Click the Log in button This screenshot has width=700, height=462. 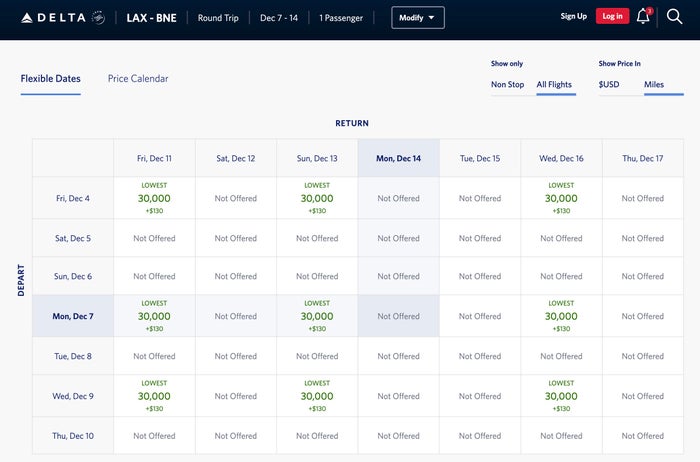pyautogui.click(x=612, y=16)
